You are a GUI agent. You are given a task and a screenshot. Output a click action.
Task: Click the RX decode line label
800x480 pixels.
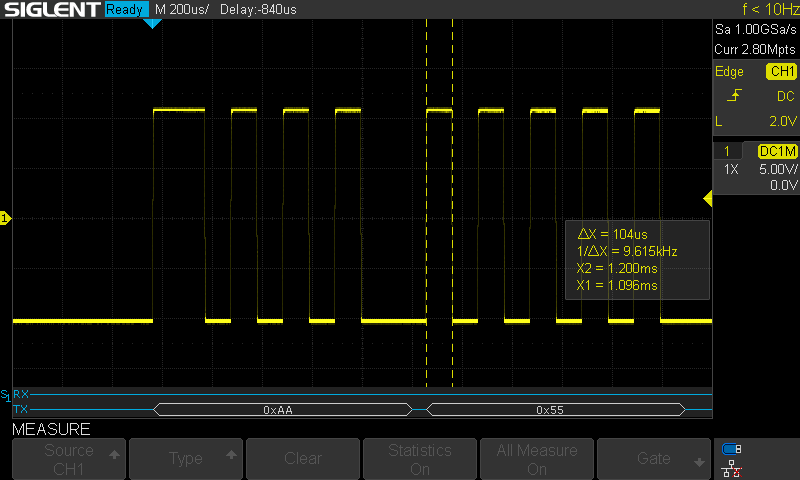(x=21, y=394)
